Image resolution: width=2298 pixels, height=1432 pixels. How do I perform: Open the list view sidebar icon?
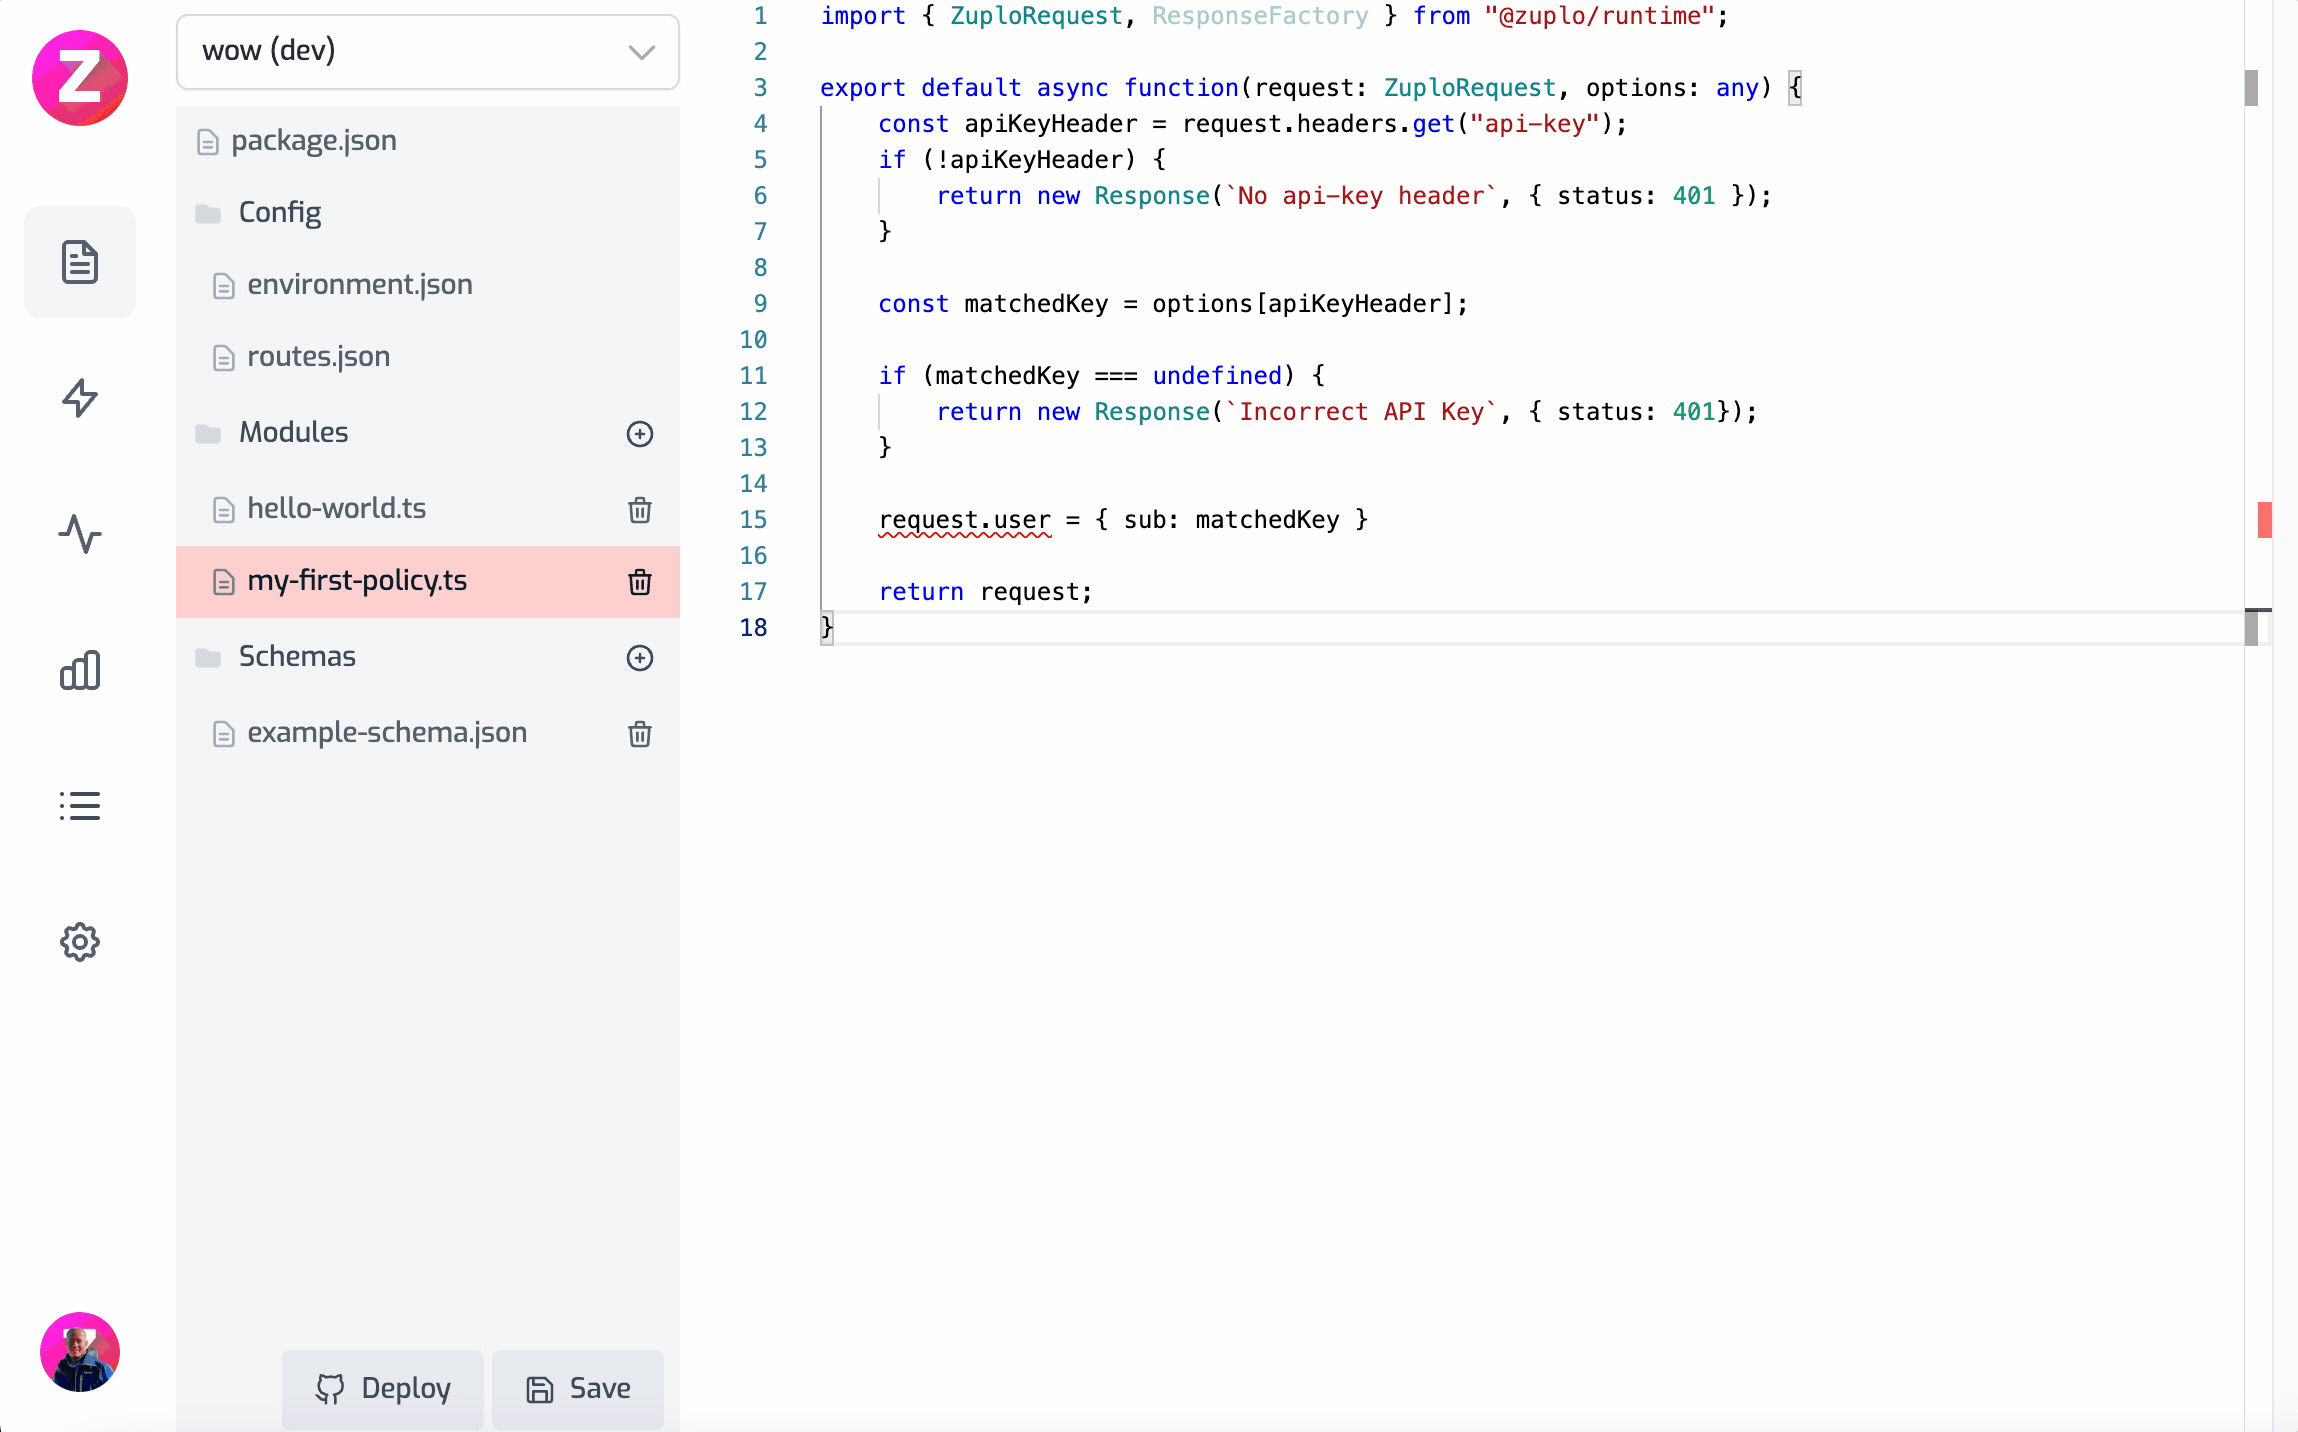click(x=80, y=806)
